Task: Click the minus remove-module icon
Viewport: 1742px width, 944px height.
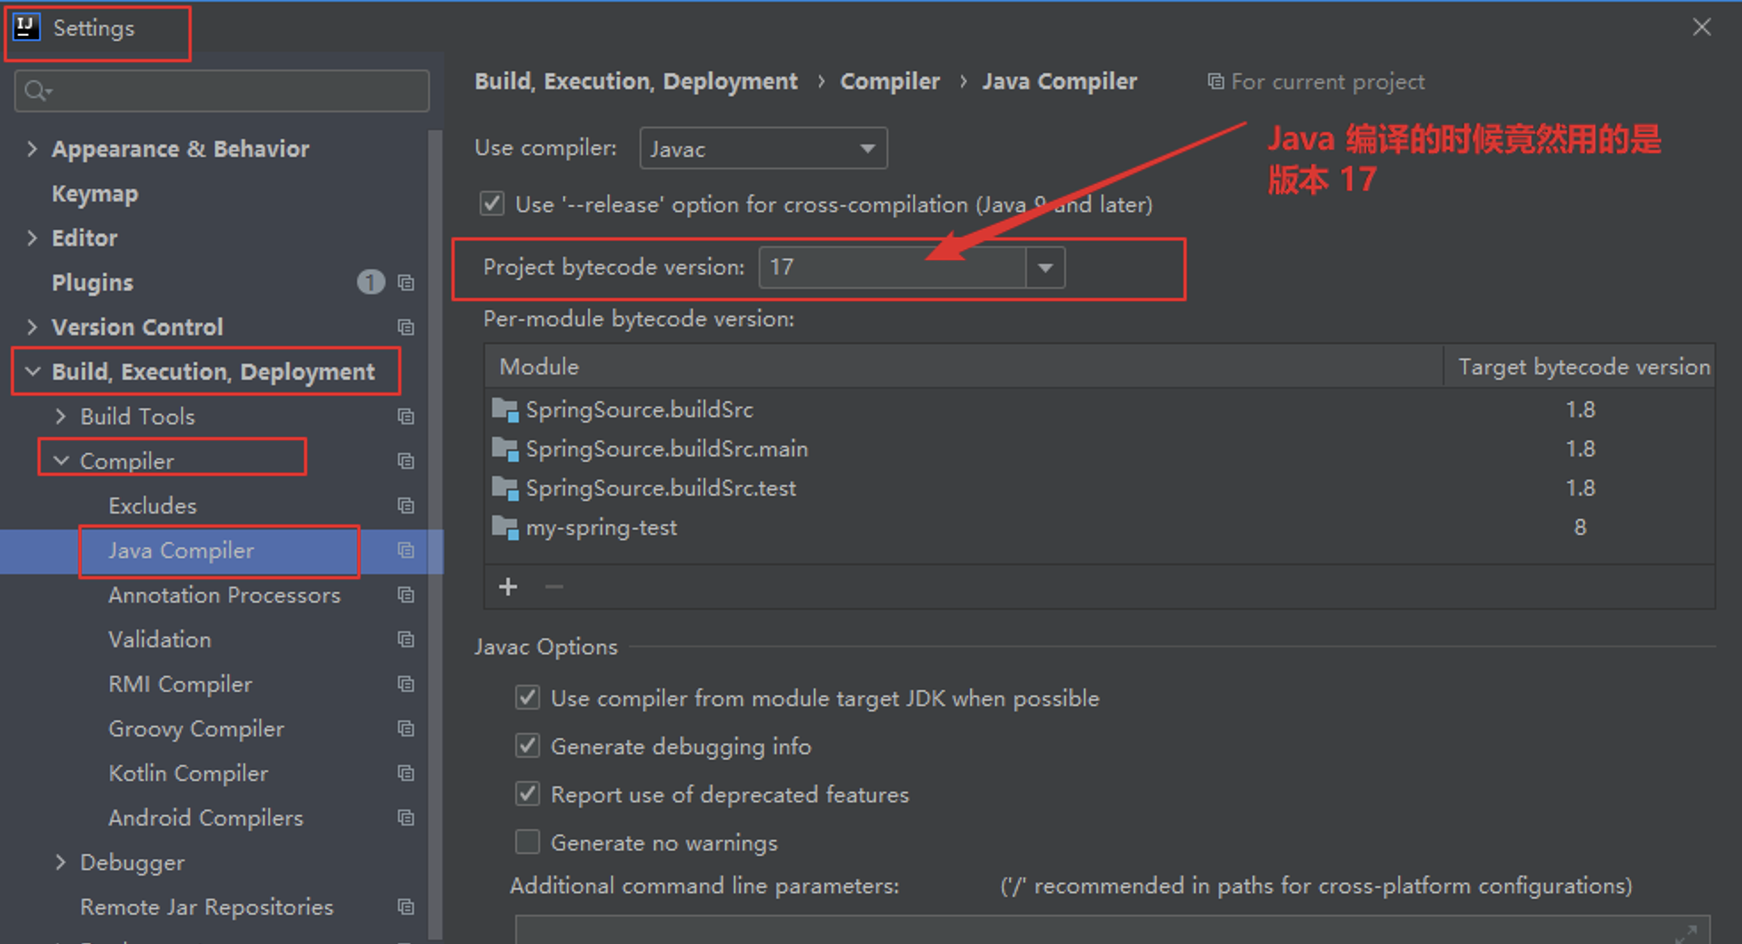Action: coord(554,586)
